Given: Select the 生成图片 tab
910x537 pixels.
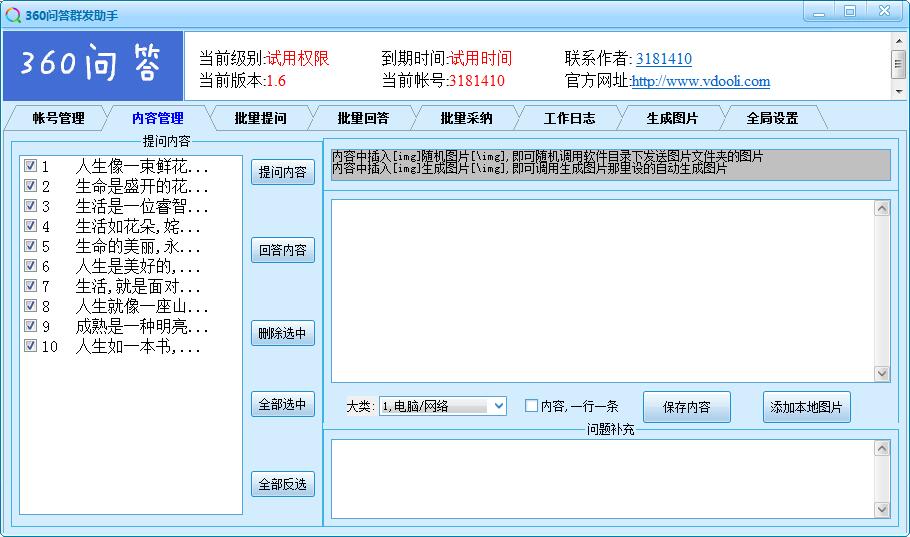Looking at the screenshot, I should point(671,118).
